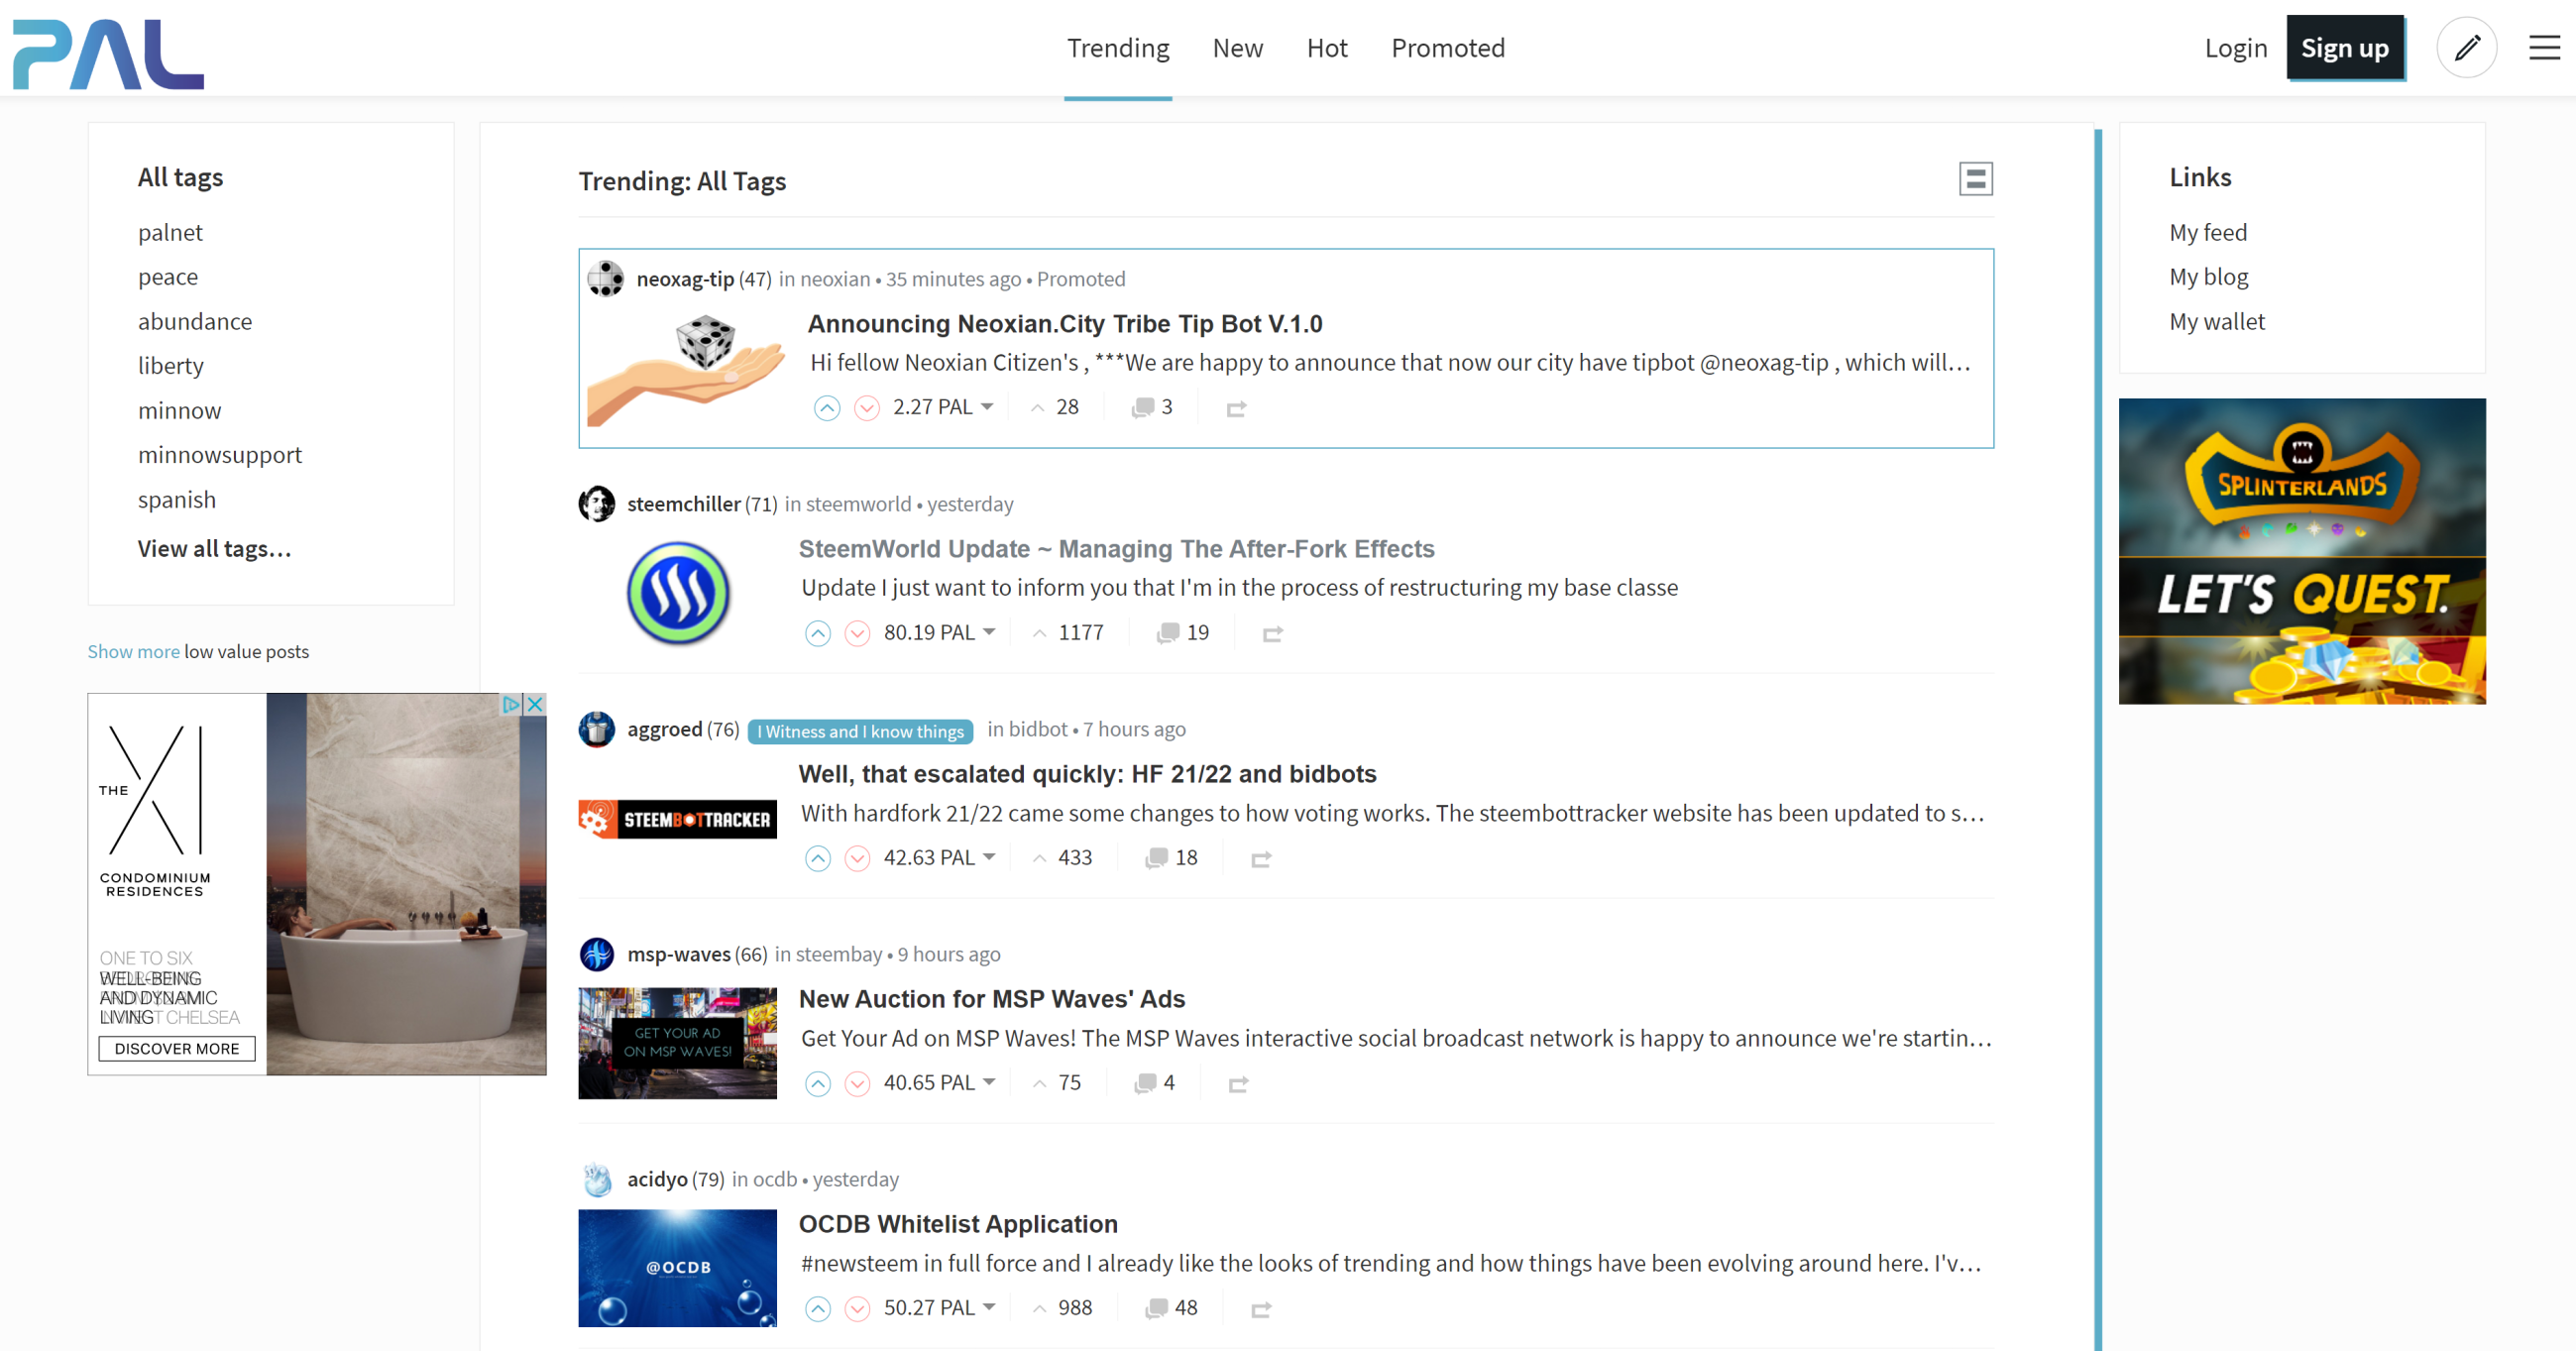Open My wallet in Links

[x=2217, y=321]
